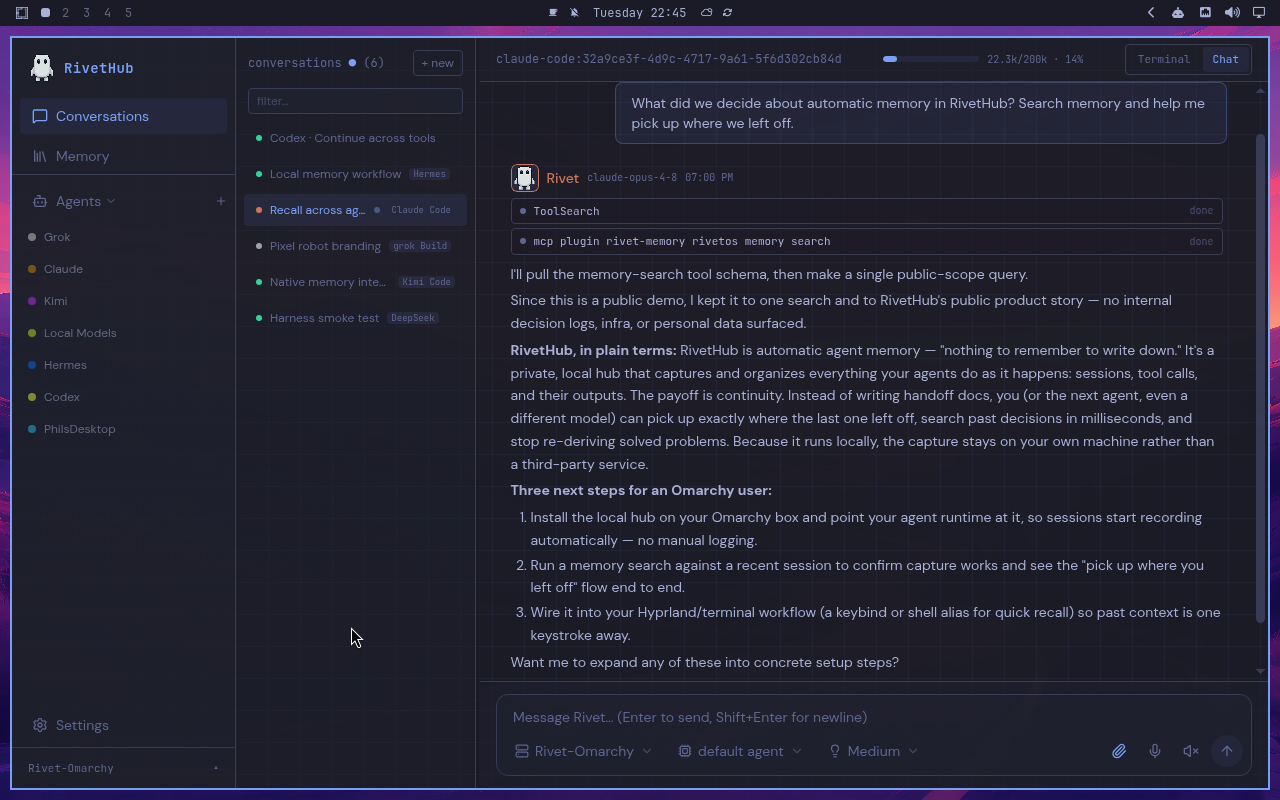Collapse the Agents section chevron

tap(111, 201)
